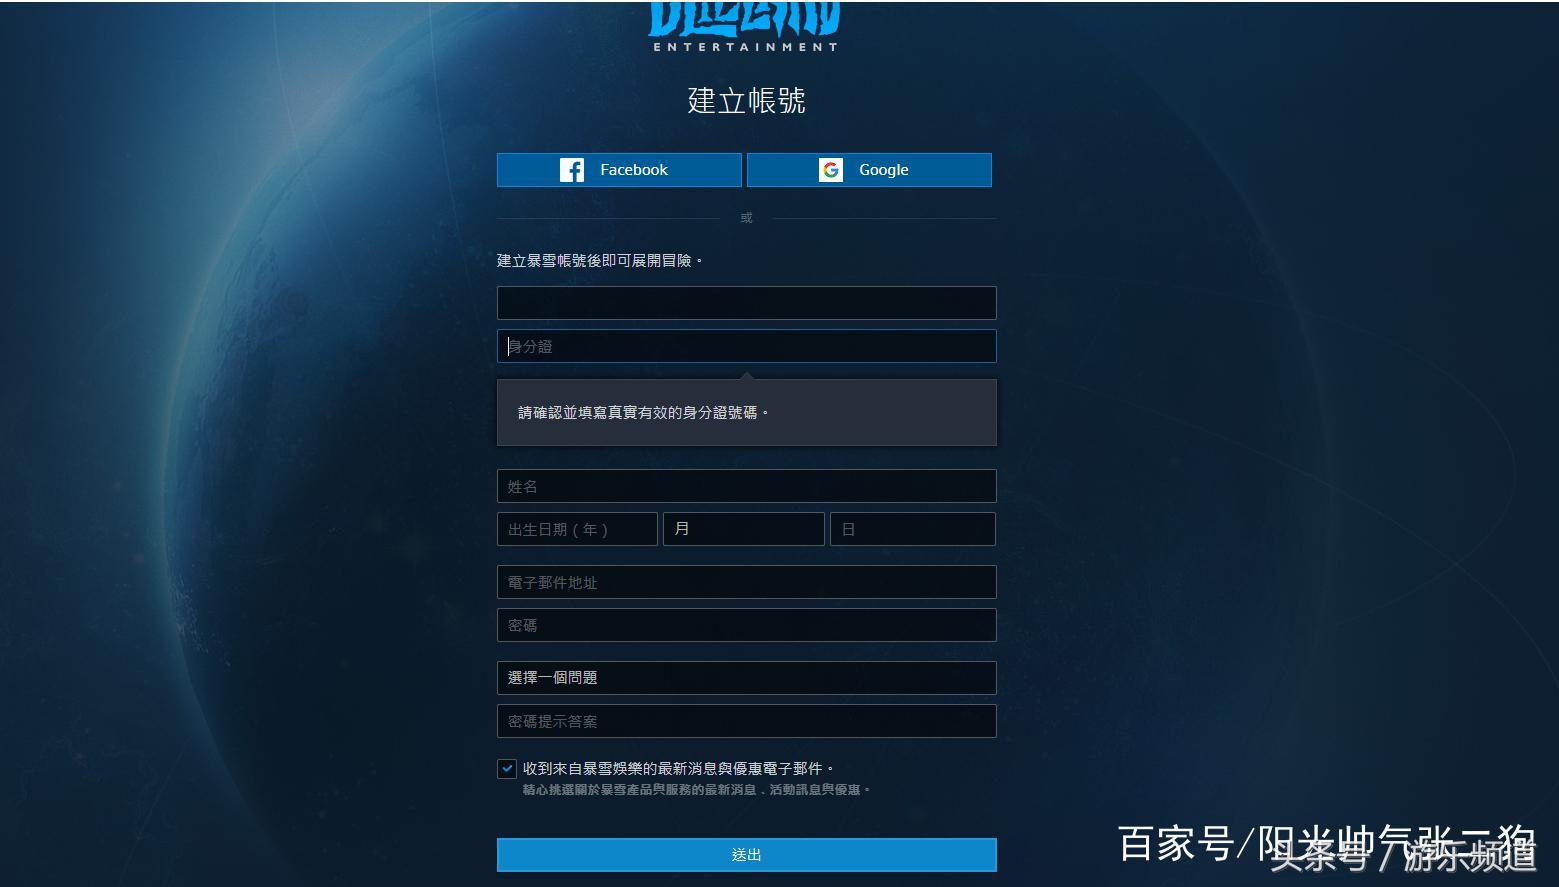Click the ID validation tooltip message box
The height and width of the screenshot is (887, 1559).
(x=746, y=412)
